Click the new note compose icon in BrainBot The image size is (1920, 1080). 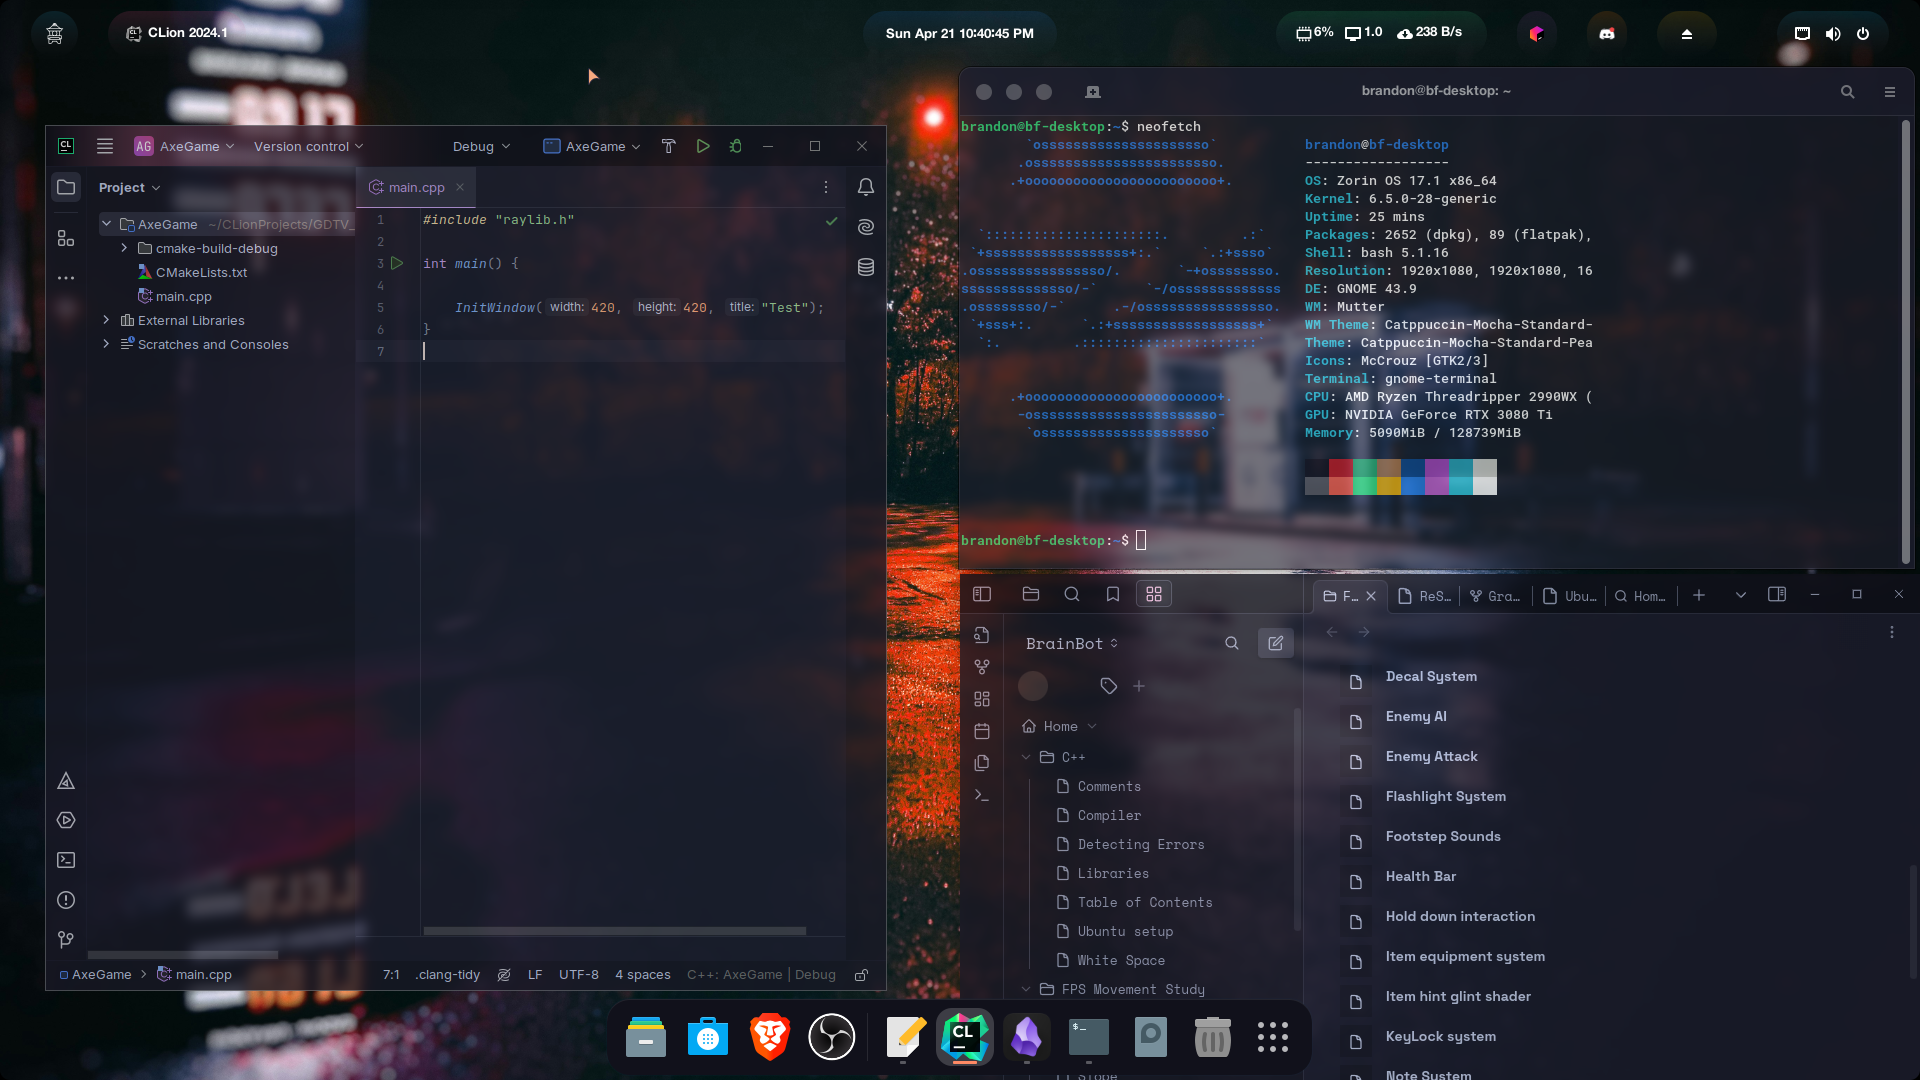1276,643
